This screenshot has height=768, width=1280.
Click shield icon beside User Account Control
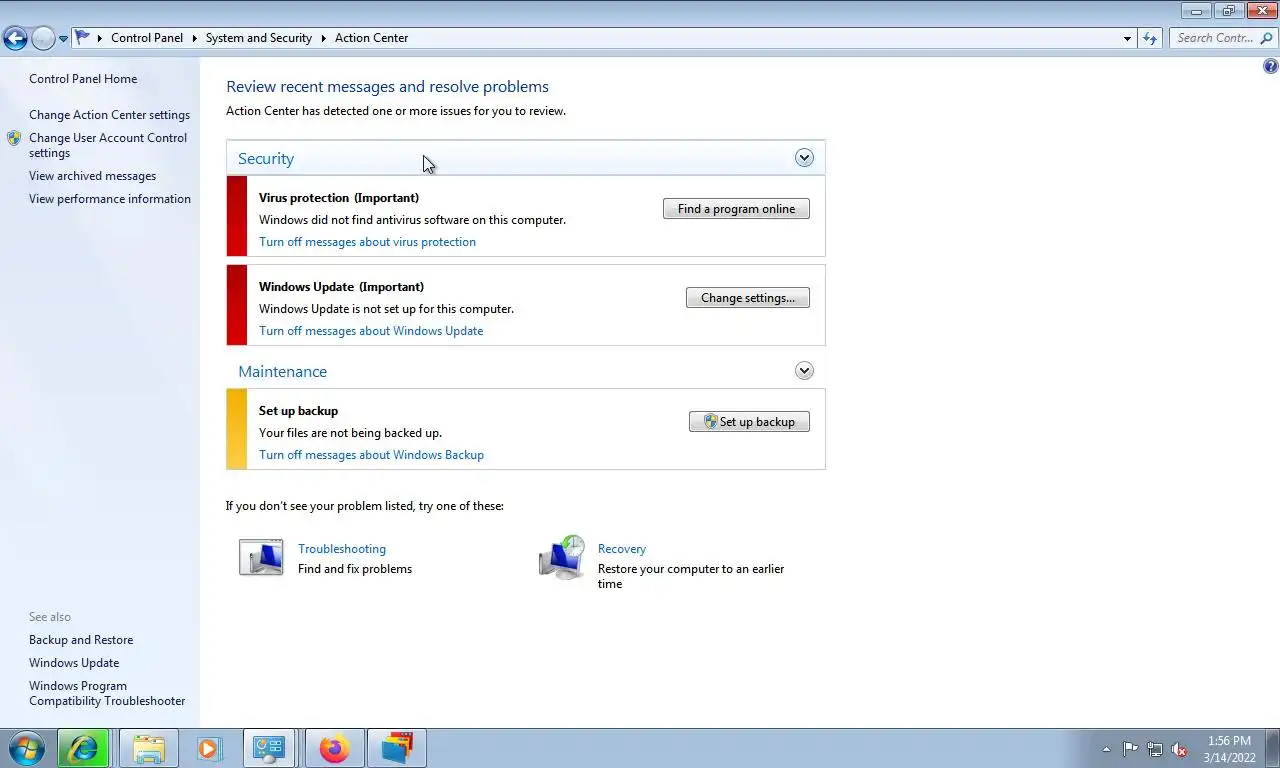pos(14,138)
